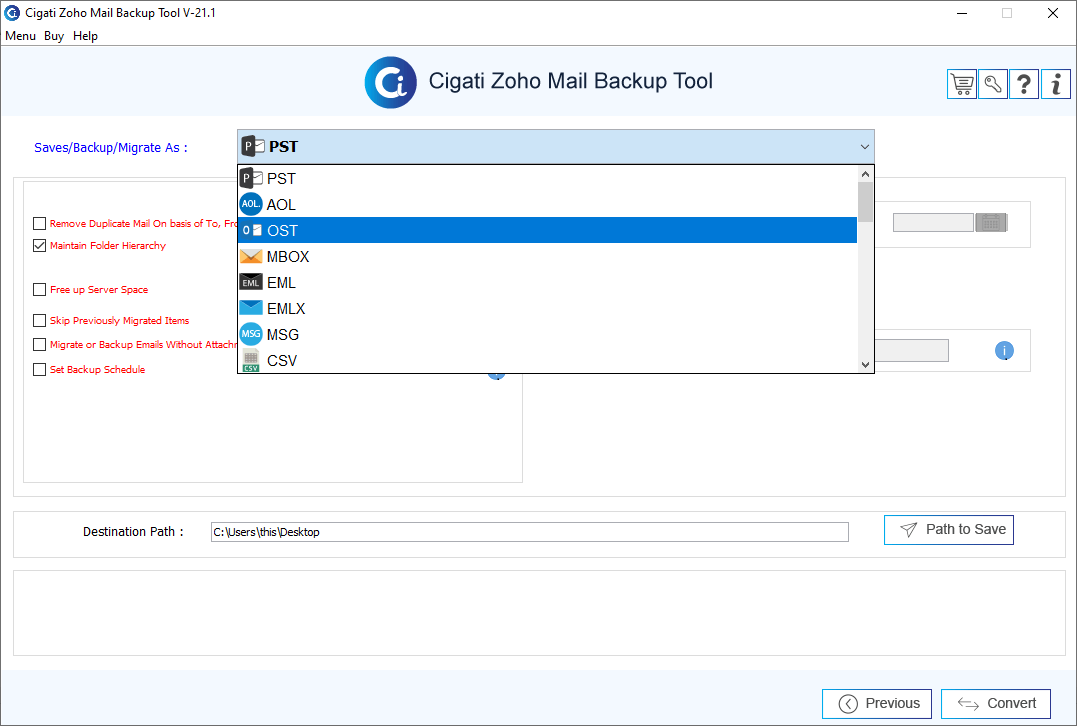Click the application icon in title bar

(x=12, y=13)
